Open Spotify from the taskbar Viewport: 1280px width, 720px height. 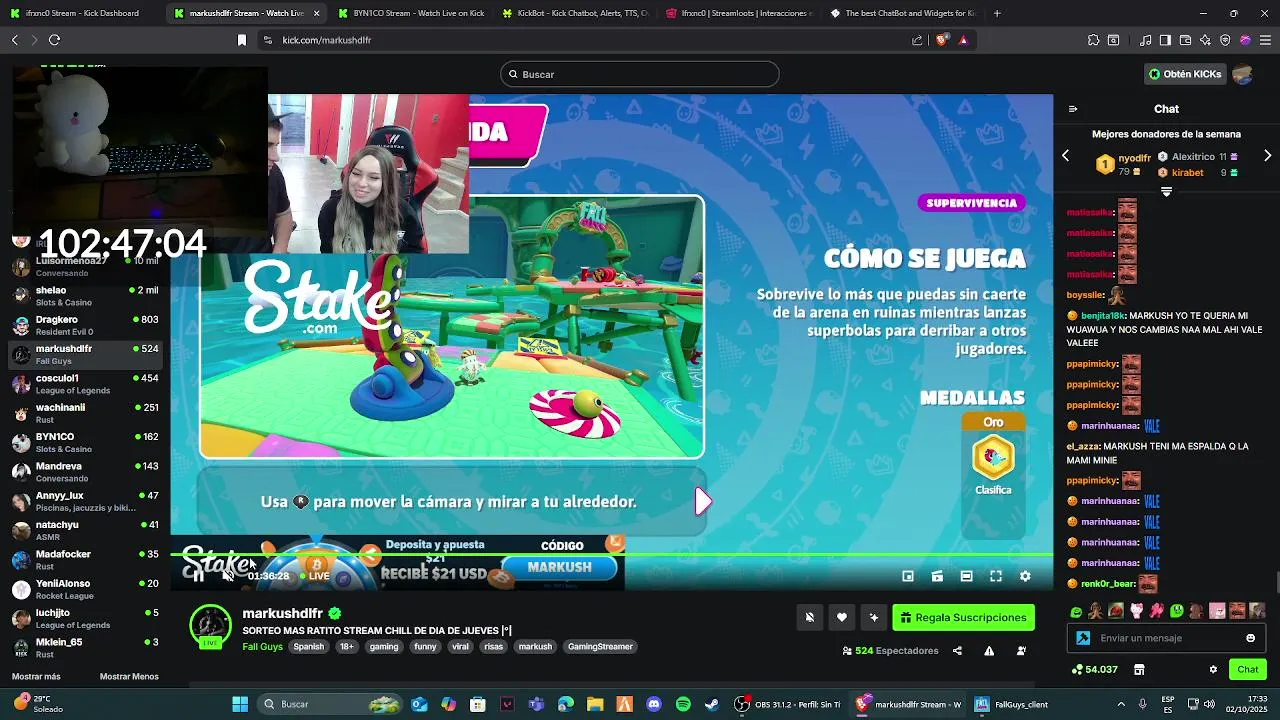(x=683, y=704)
